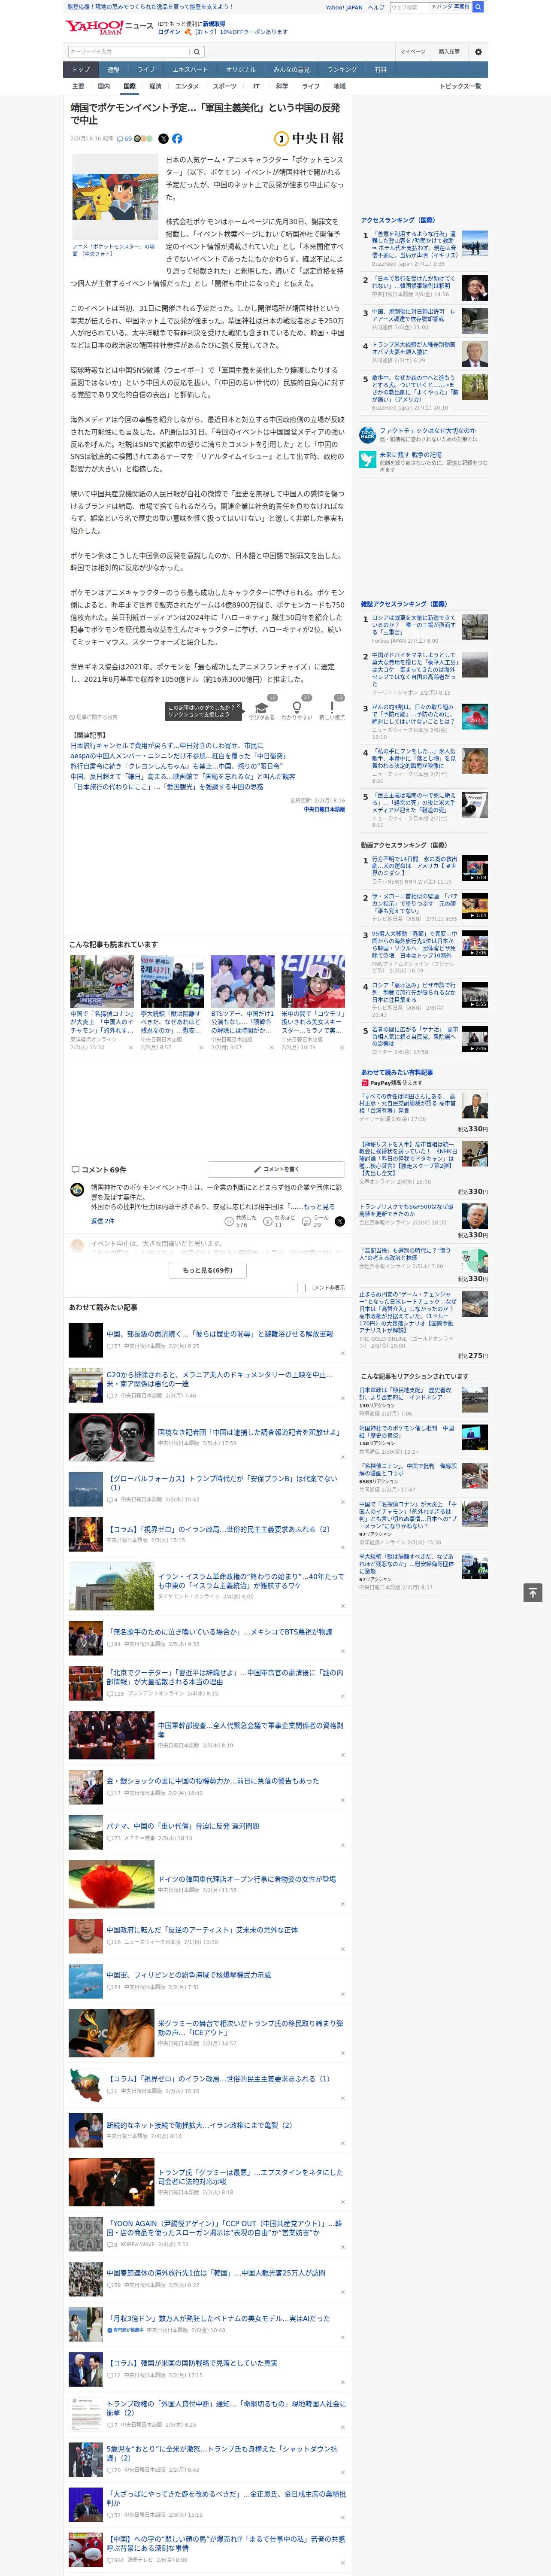This screenshot has width=551, height=2576.
Task: Dismiss the 名探偵コナン recommended article with X
Action: tap(130, 1048)
